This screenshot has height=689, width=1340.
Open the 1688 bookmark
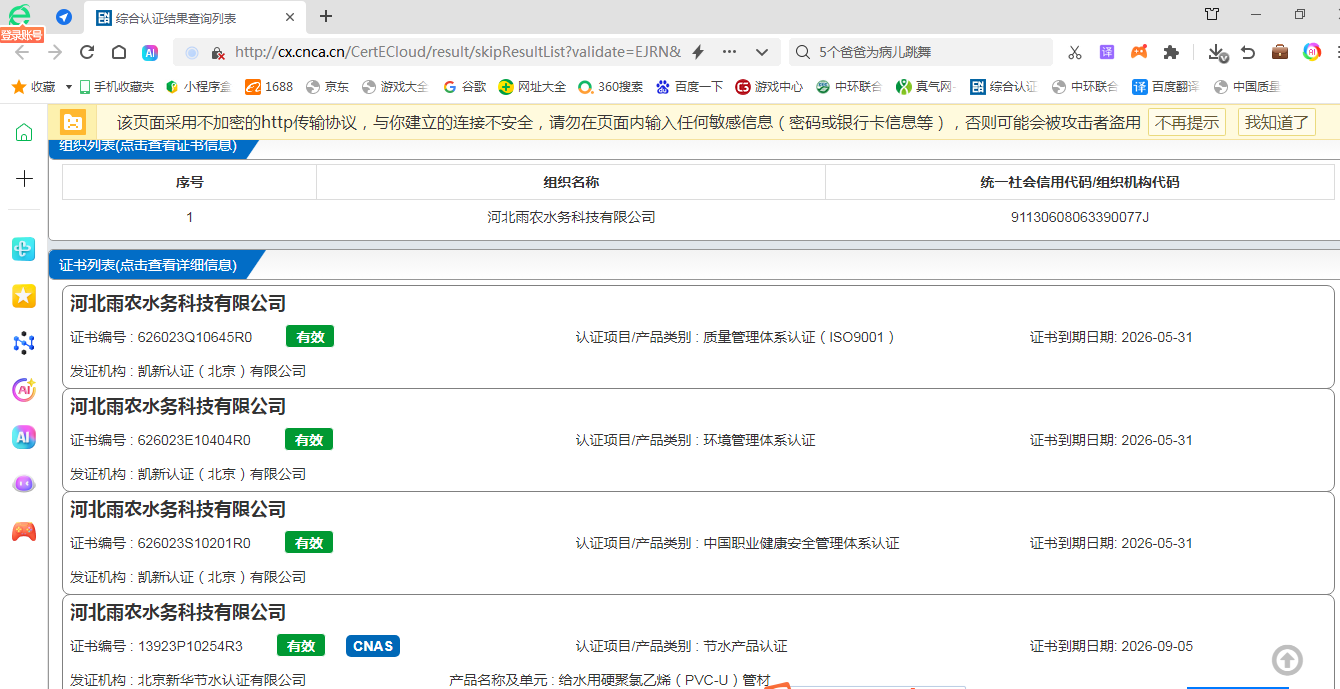(x=269, y=87)
